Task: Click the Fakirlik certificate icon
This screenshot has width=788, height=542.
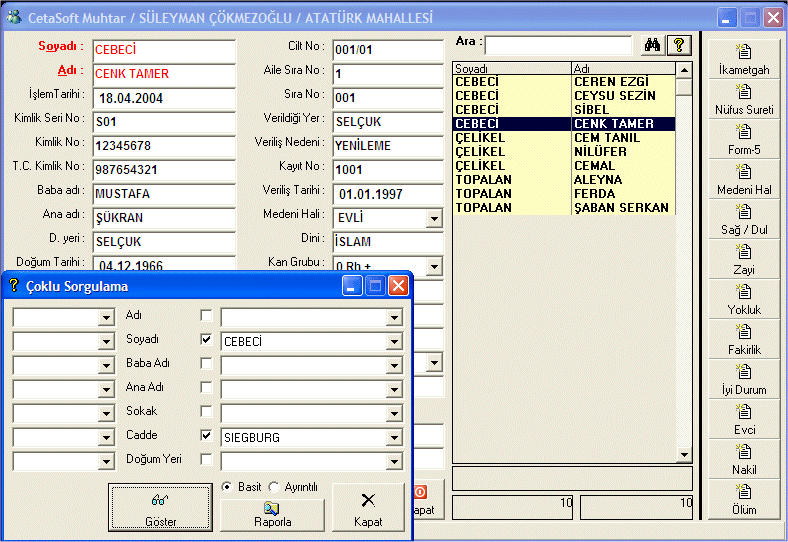Action: pyautogui.click(x=743, y=332)
